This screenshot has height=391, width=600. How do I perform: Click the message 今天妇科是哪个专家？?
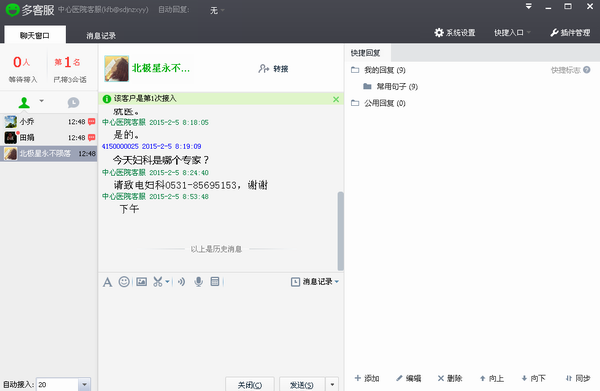point(161,160)
